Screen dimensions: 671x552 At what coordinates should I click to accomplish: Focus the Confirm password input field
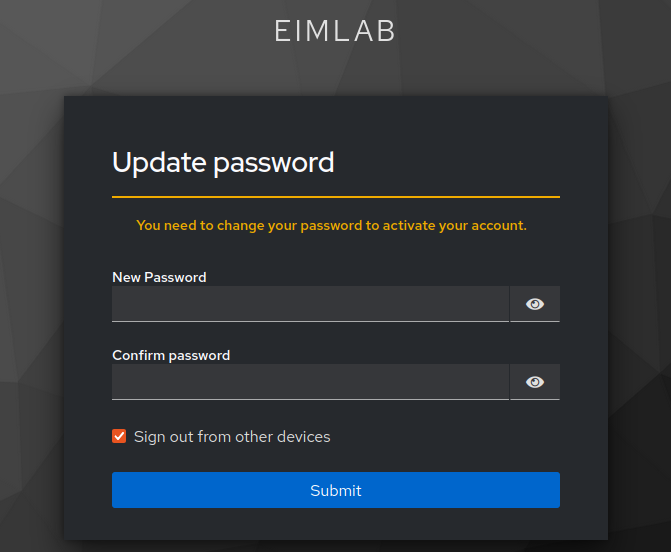pyautogui.click(x=310, y=382)
